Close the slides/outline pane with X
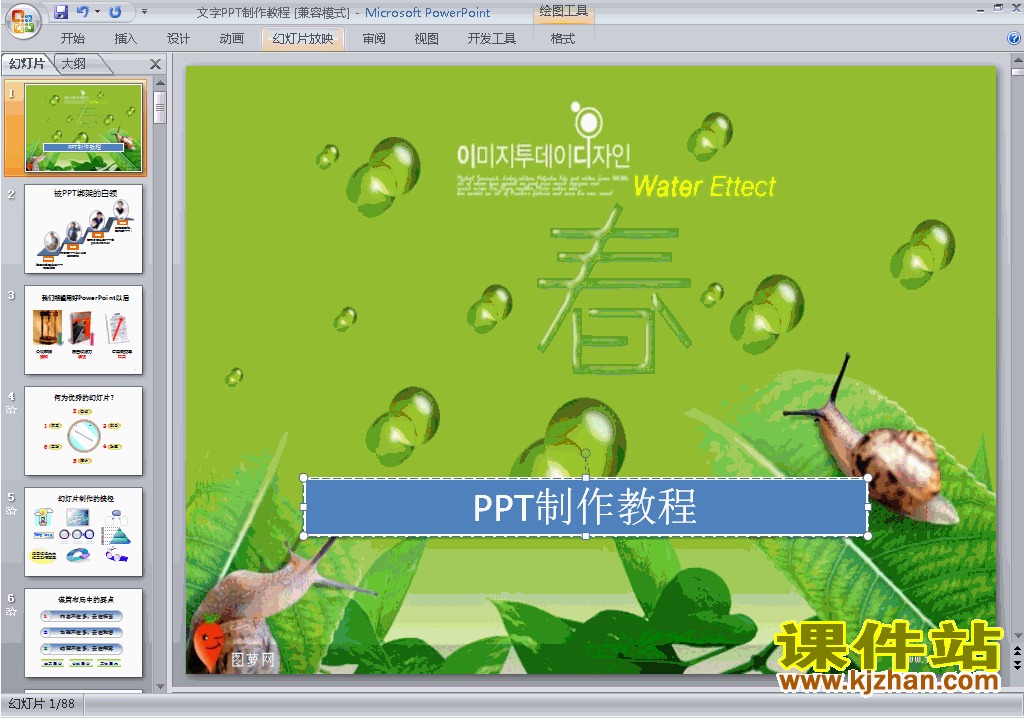This screenshot has height=718, width=1024. tap(155, 64)
